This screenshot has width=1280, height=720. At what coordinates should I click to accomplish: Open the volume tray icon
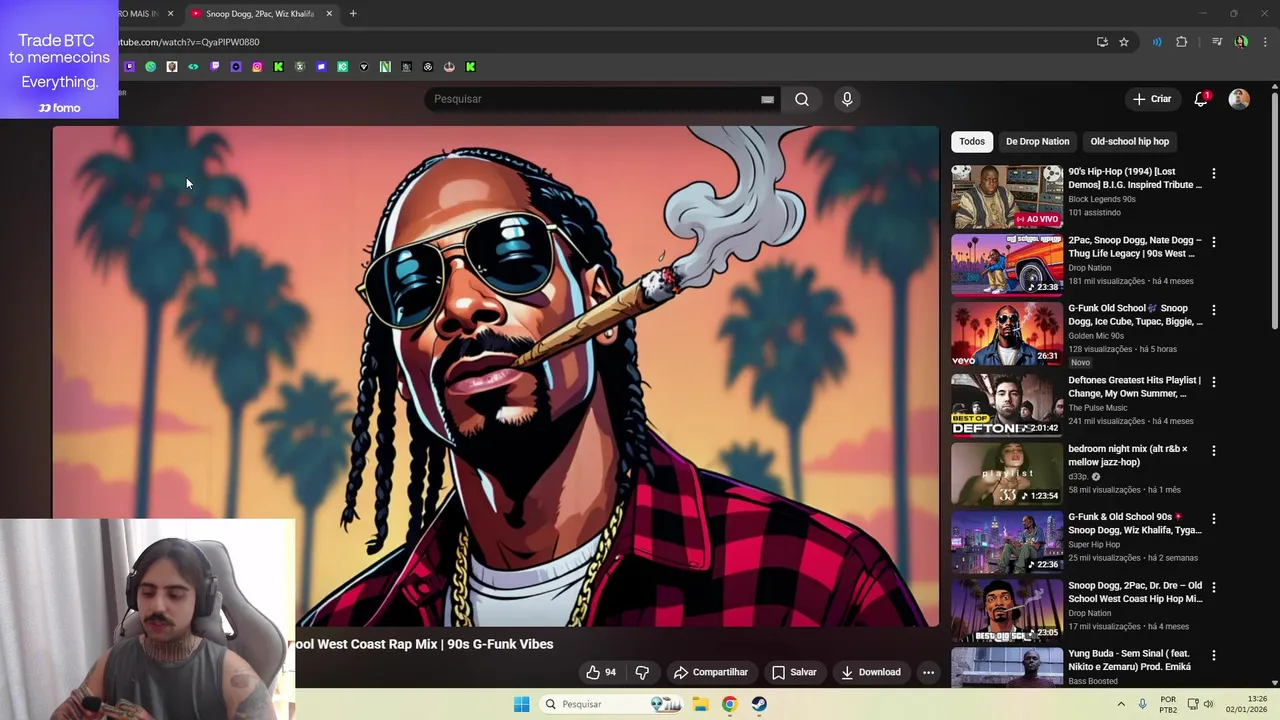[1208, 704]
